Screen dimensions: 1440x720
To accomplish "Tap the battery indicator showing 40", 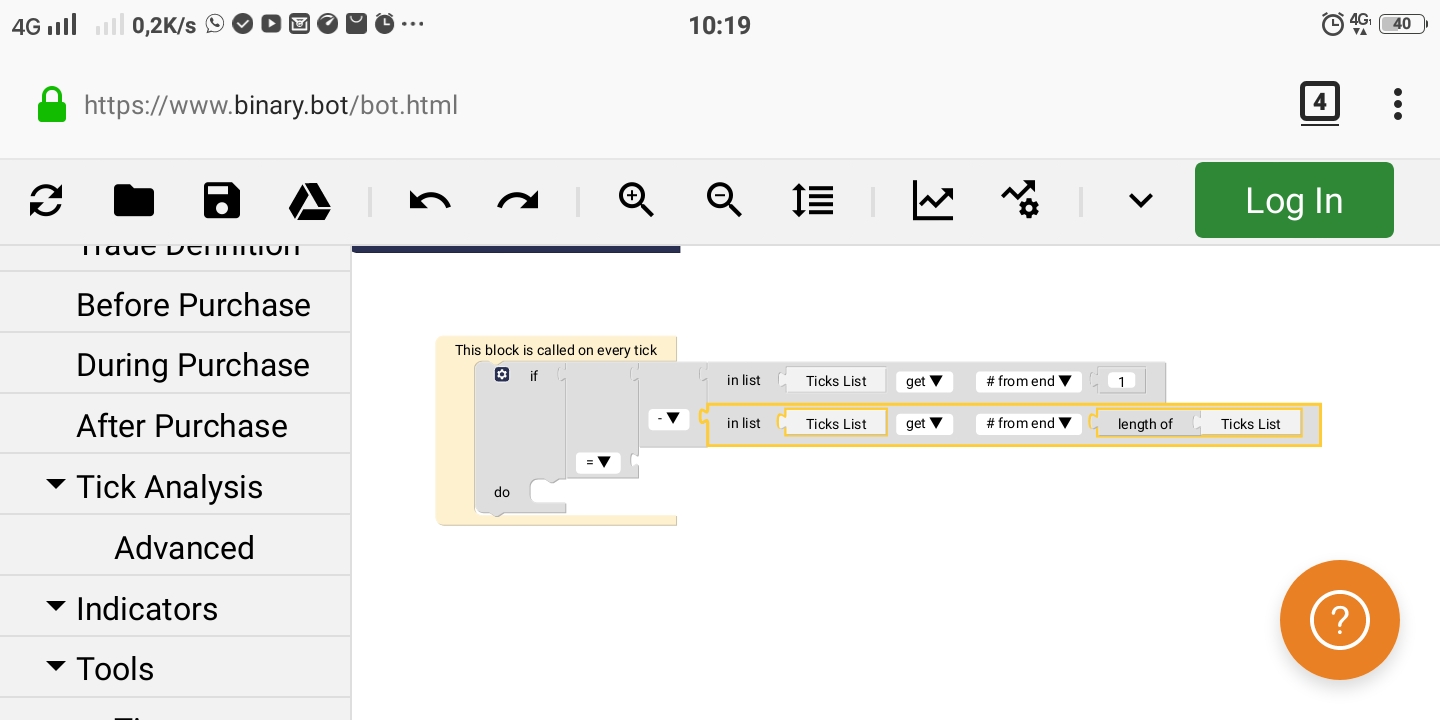I will [1402, 24].
